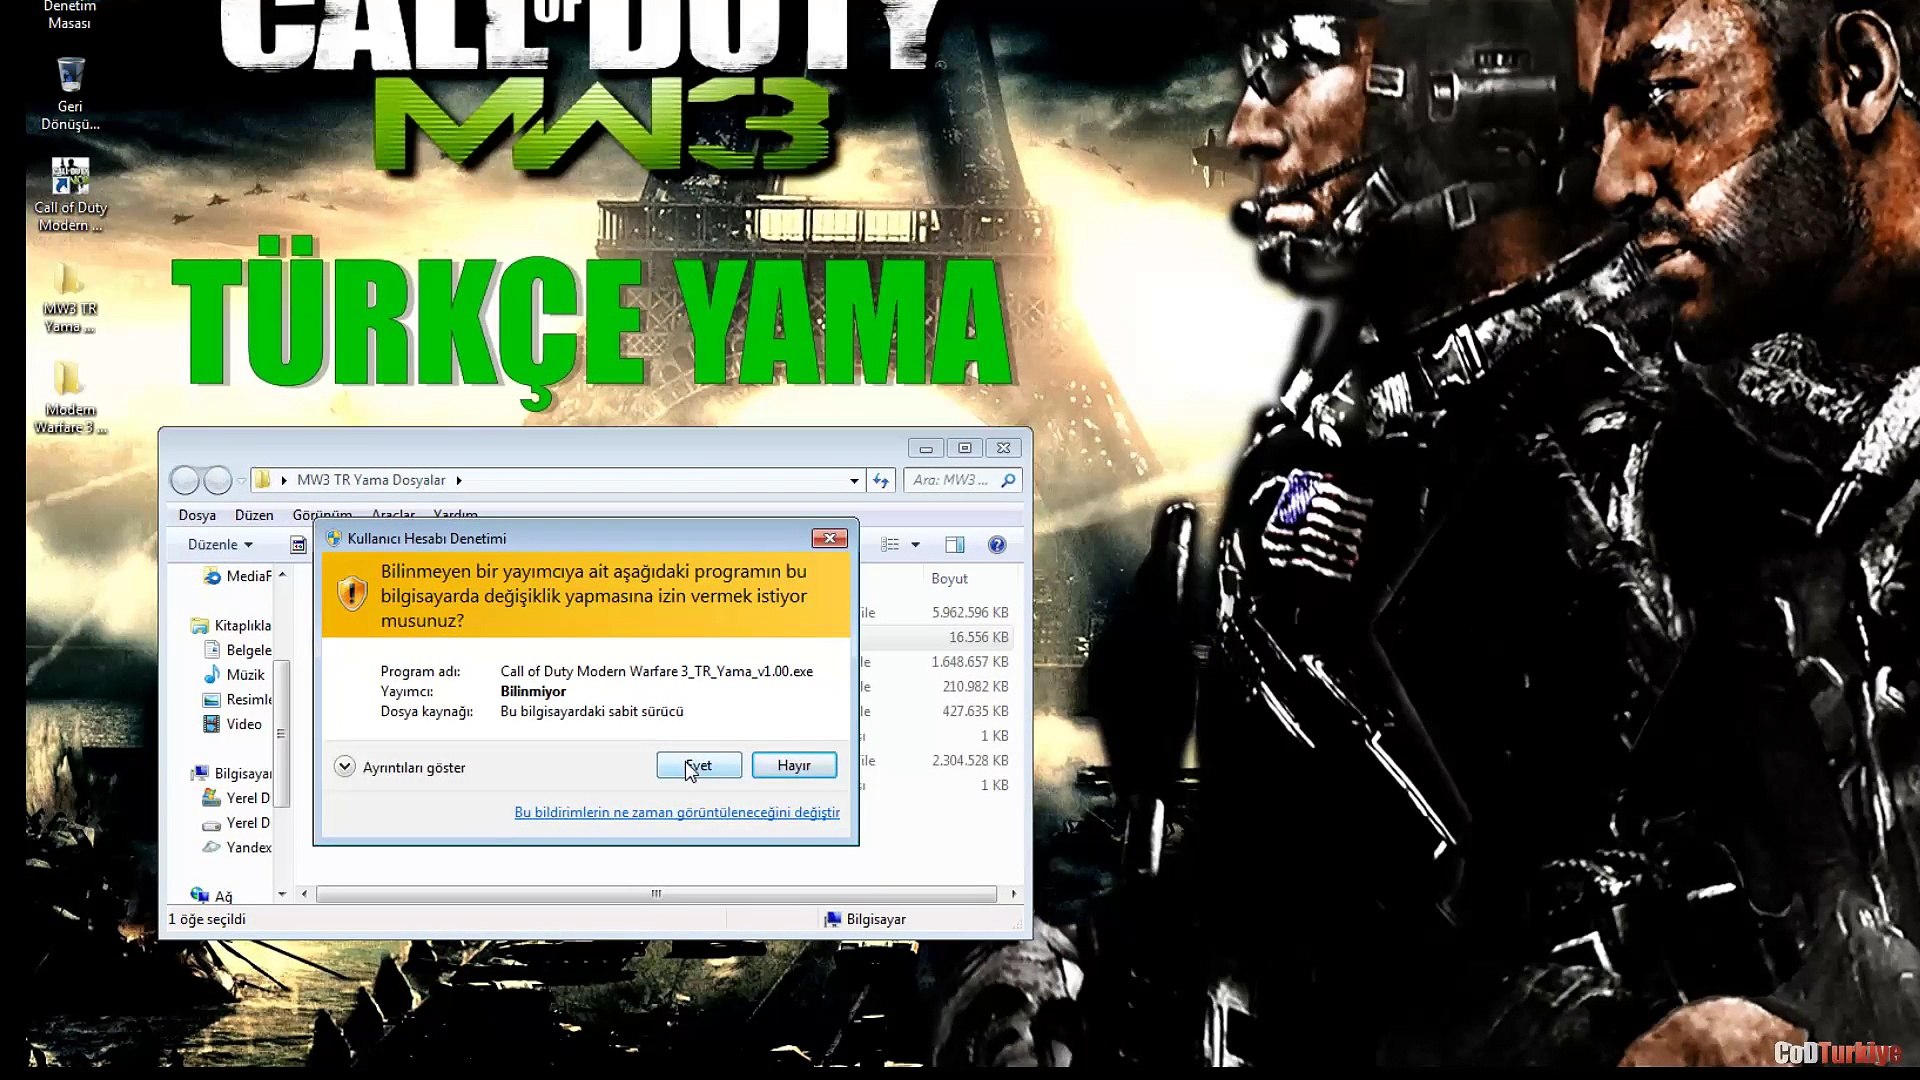Screen dimensions: 1920x1080
Task: Click Evet to allow the program
Action: [699, 766]
